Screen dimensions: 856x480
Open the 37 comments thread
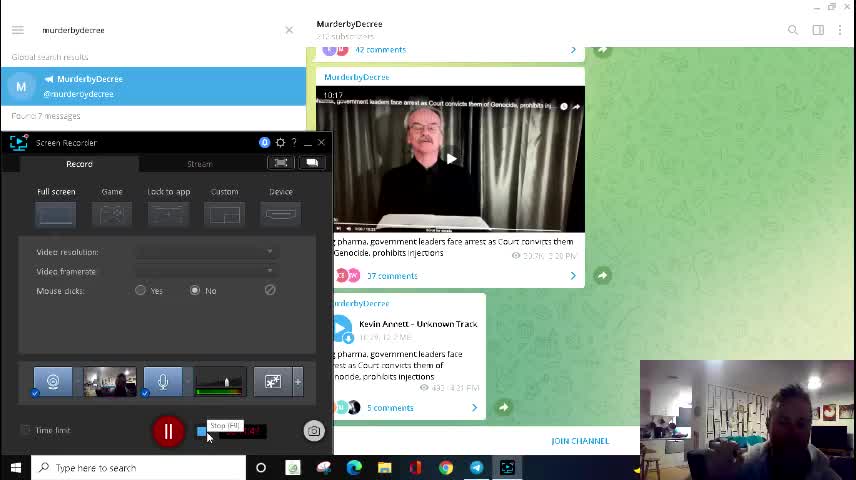[x=392, y=276]
